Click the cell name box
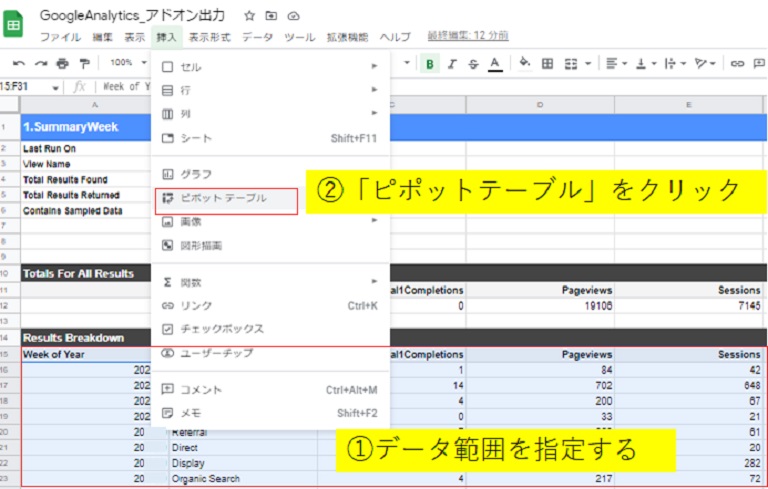Screen dimensions: 768x489 [28, 87]
